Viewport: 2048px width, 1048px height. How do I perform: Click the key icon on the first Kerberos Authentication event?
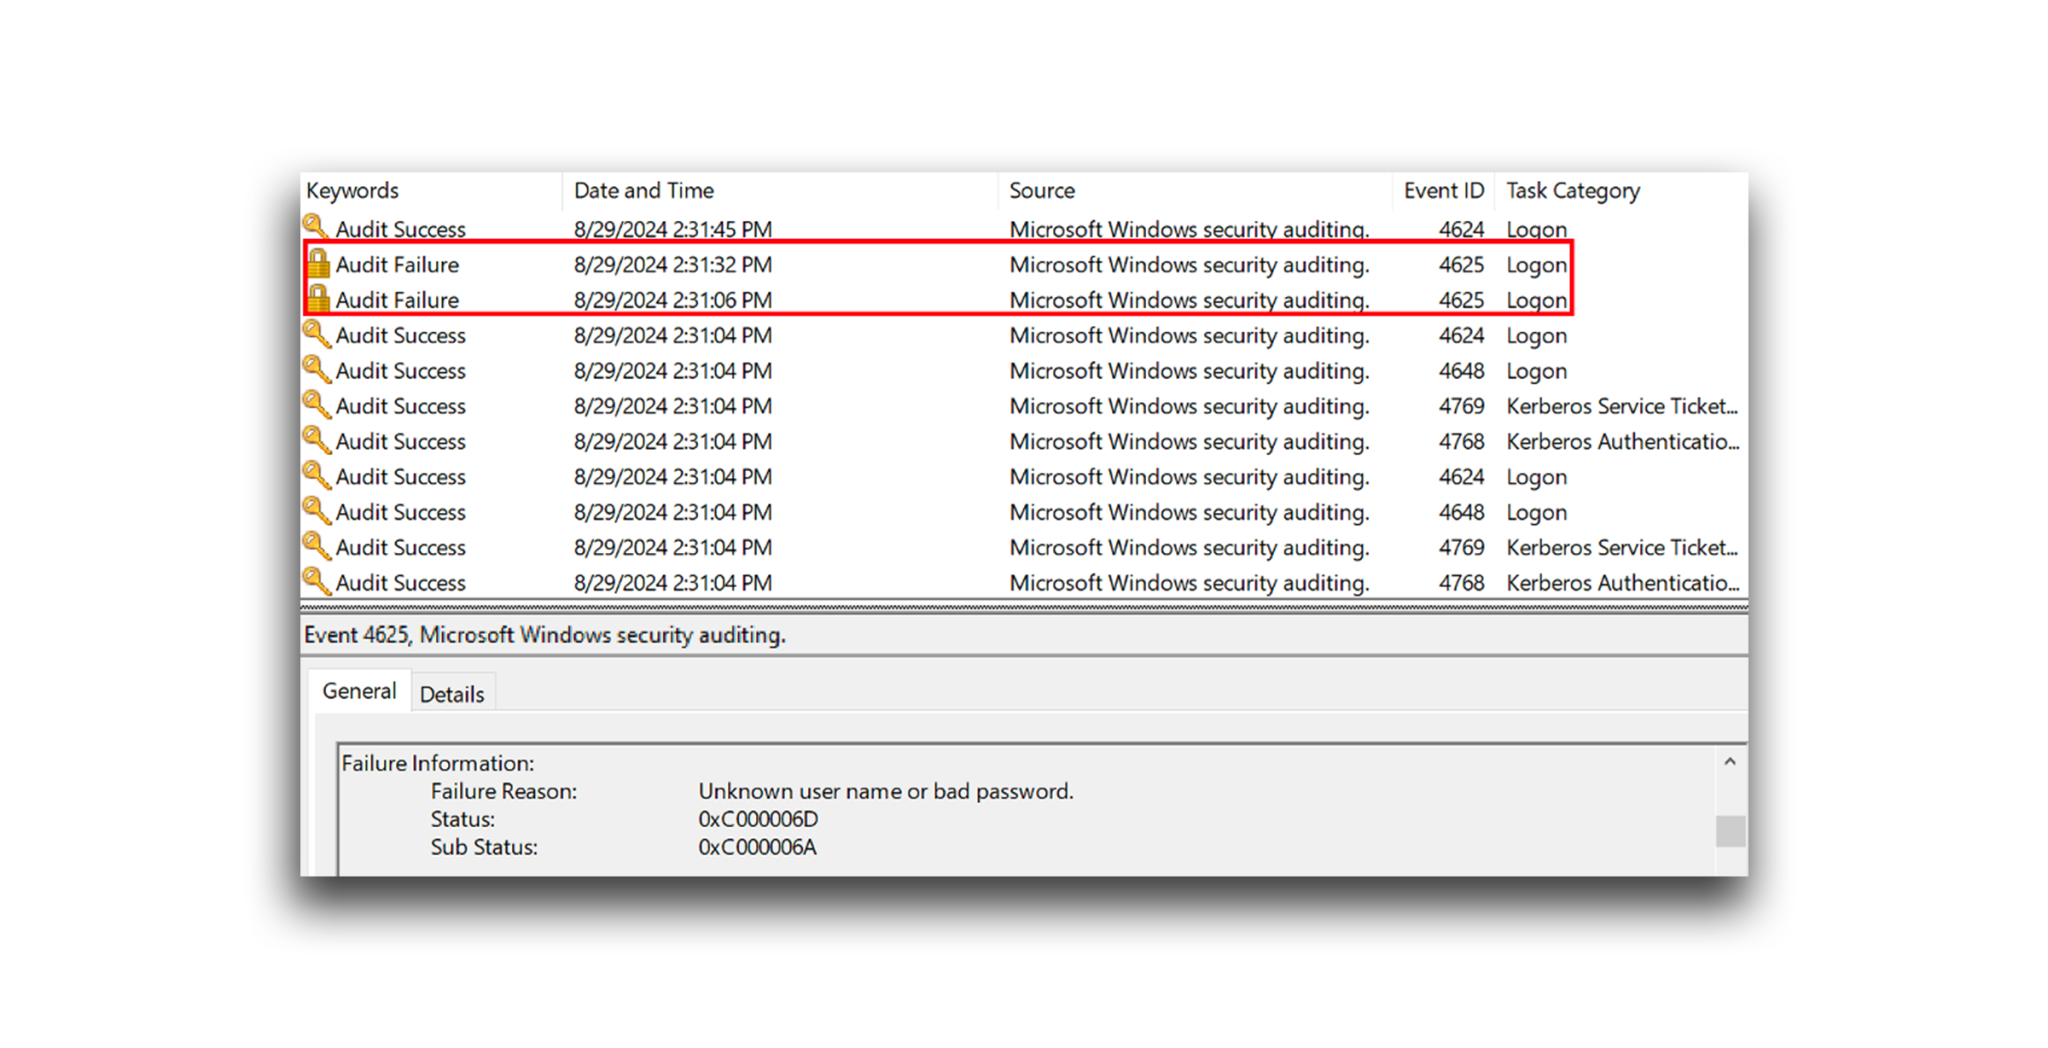pos(318,441)
